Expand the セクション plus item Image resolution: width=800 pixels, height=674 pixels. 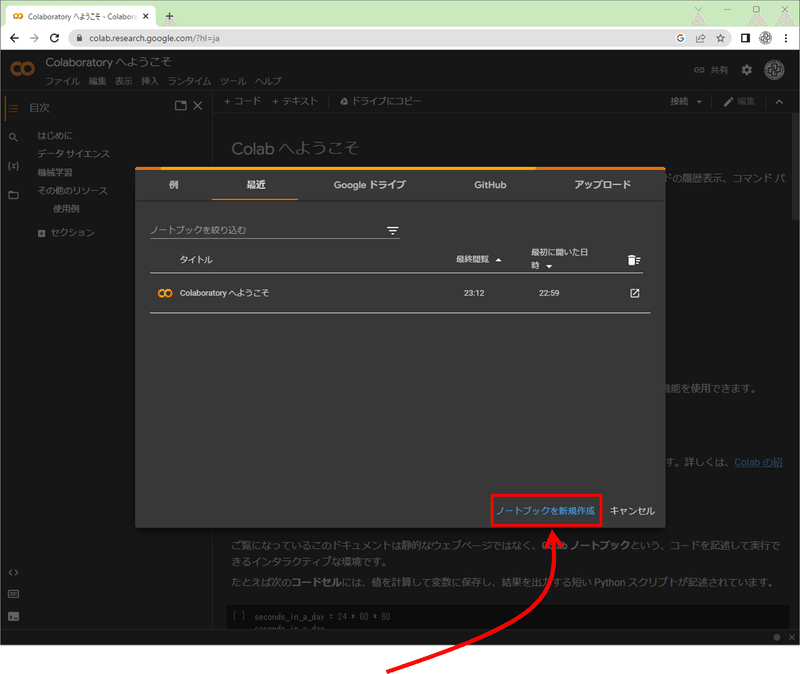pos(41,233)
